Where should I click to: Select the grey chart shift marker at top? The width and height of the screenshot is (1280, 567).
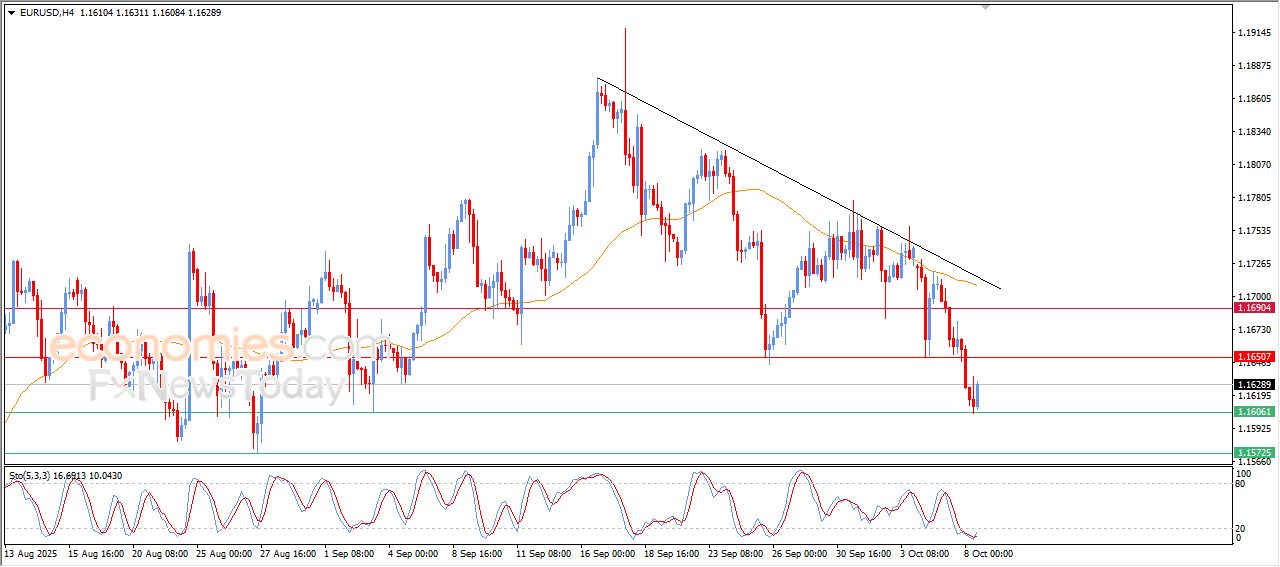pos(986,8)
